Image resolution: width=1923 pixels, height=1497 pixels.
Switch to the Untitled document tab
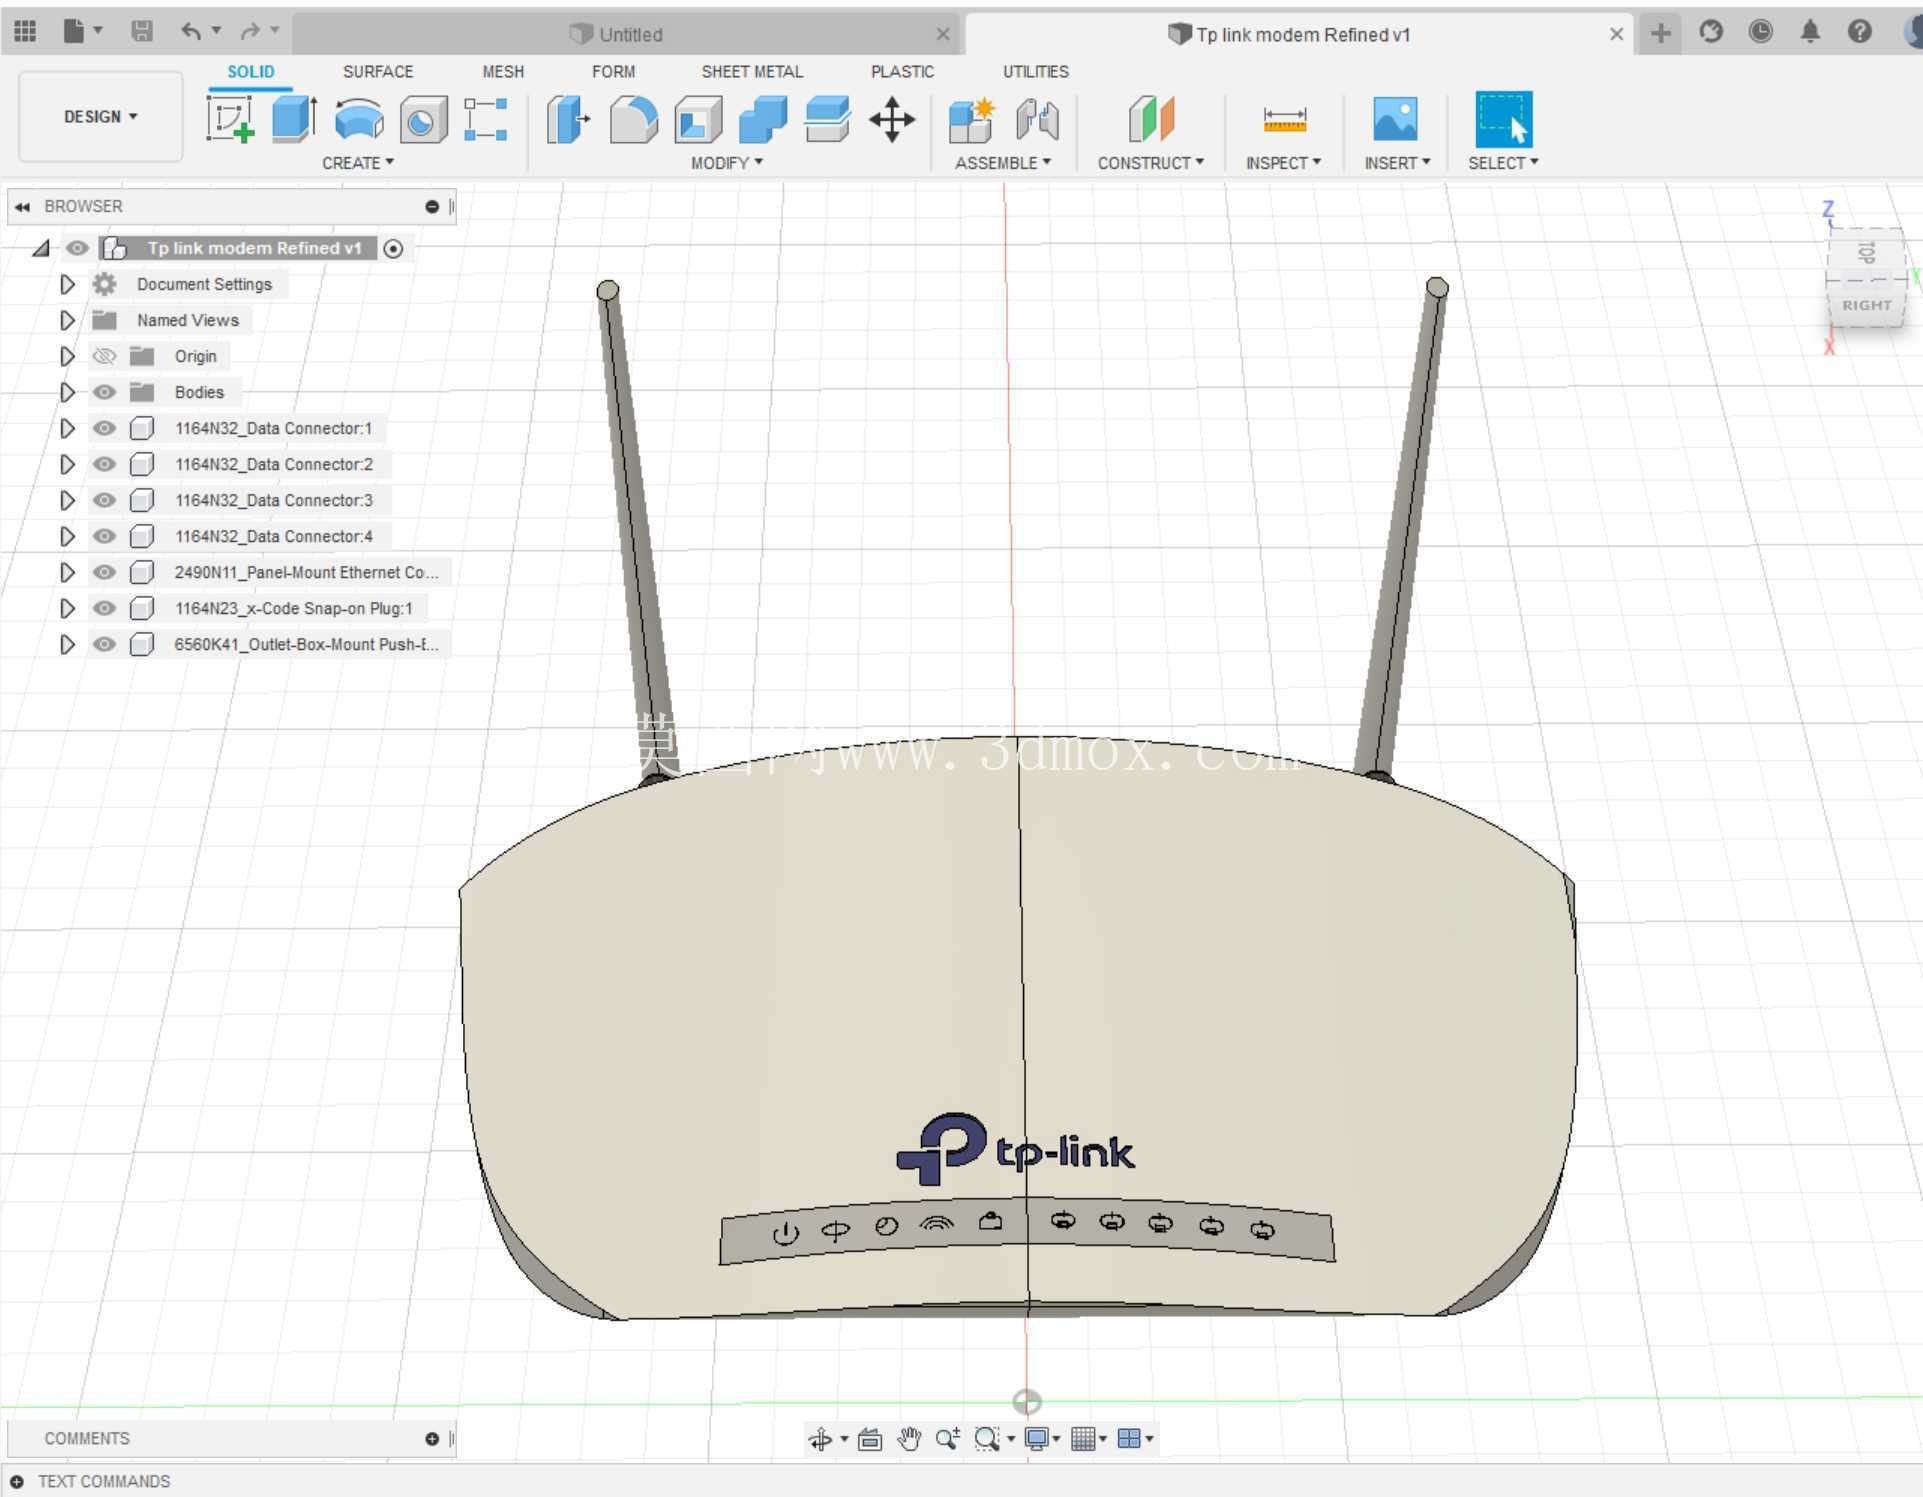point(628,34)
